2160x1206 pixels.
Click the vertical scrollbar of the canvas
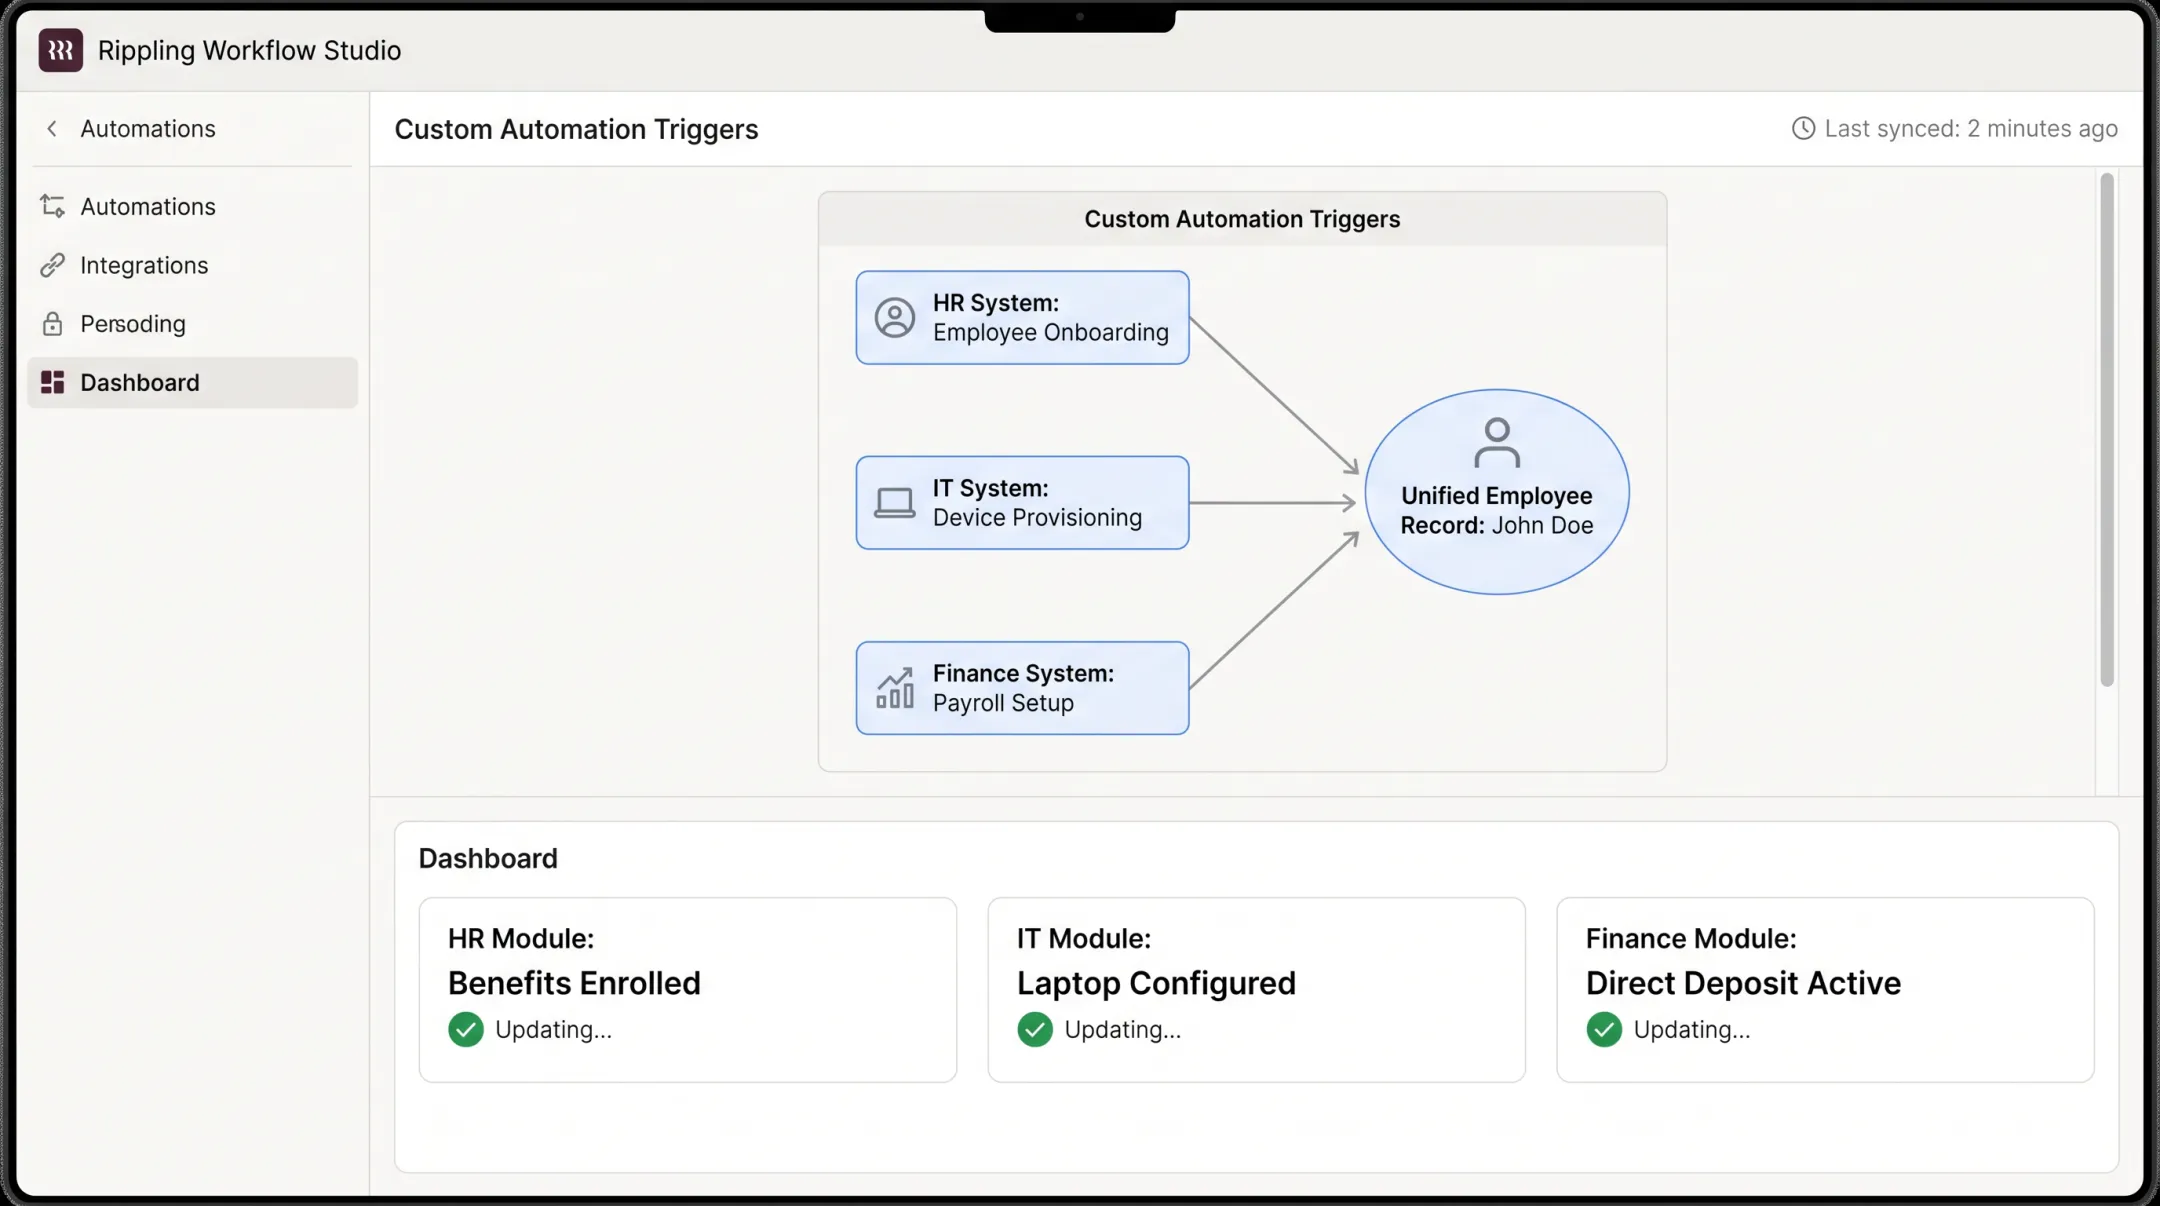(x=2107, y=430)
